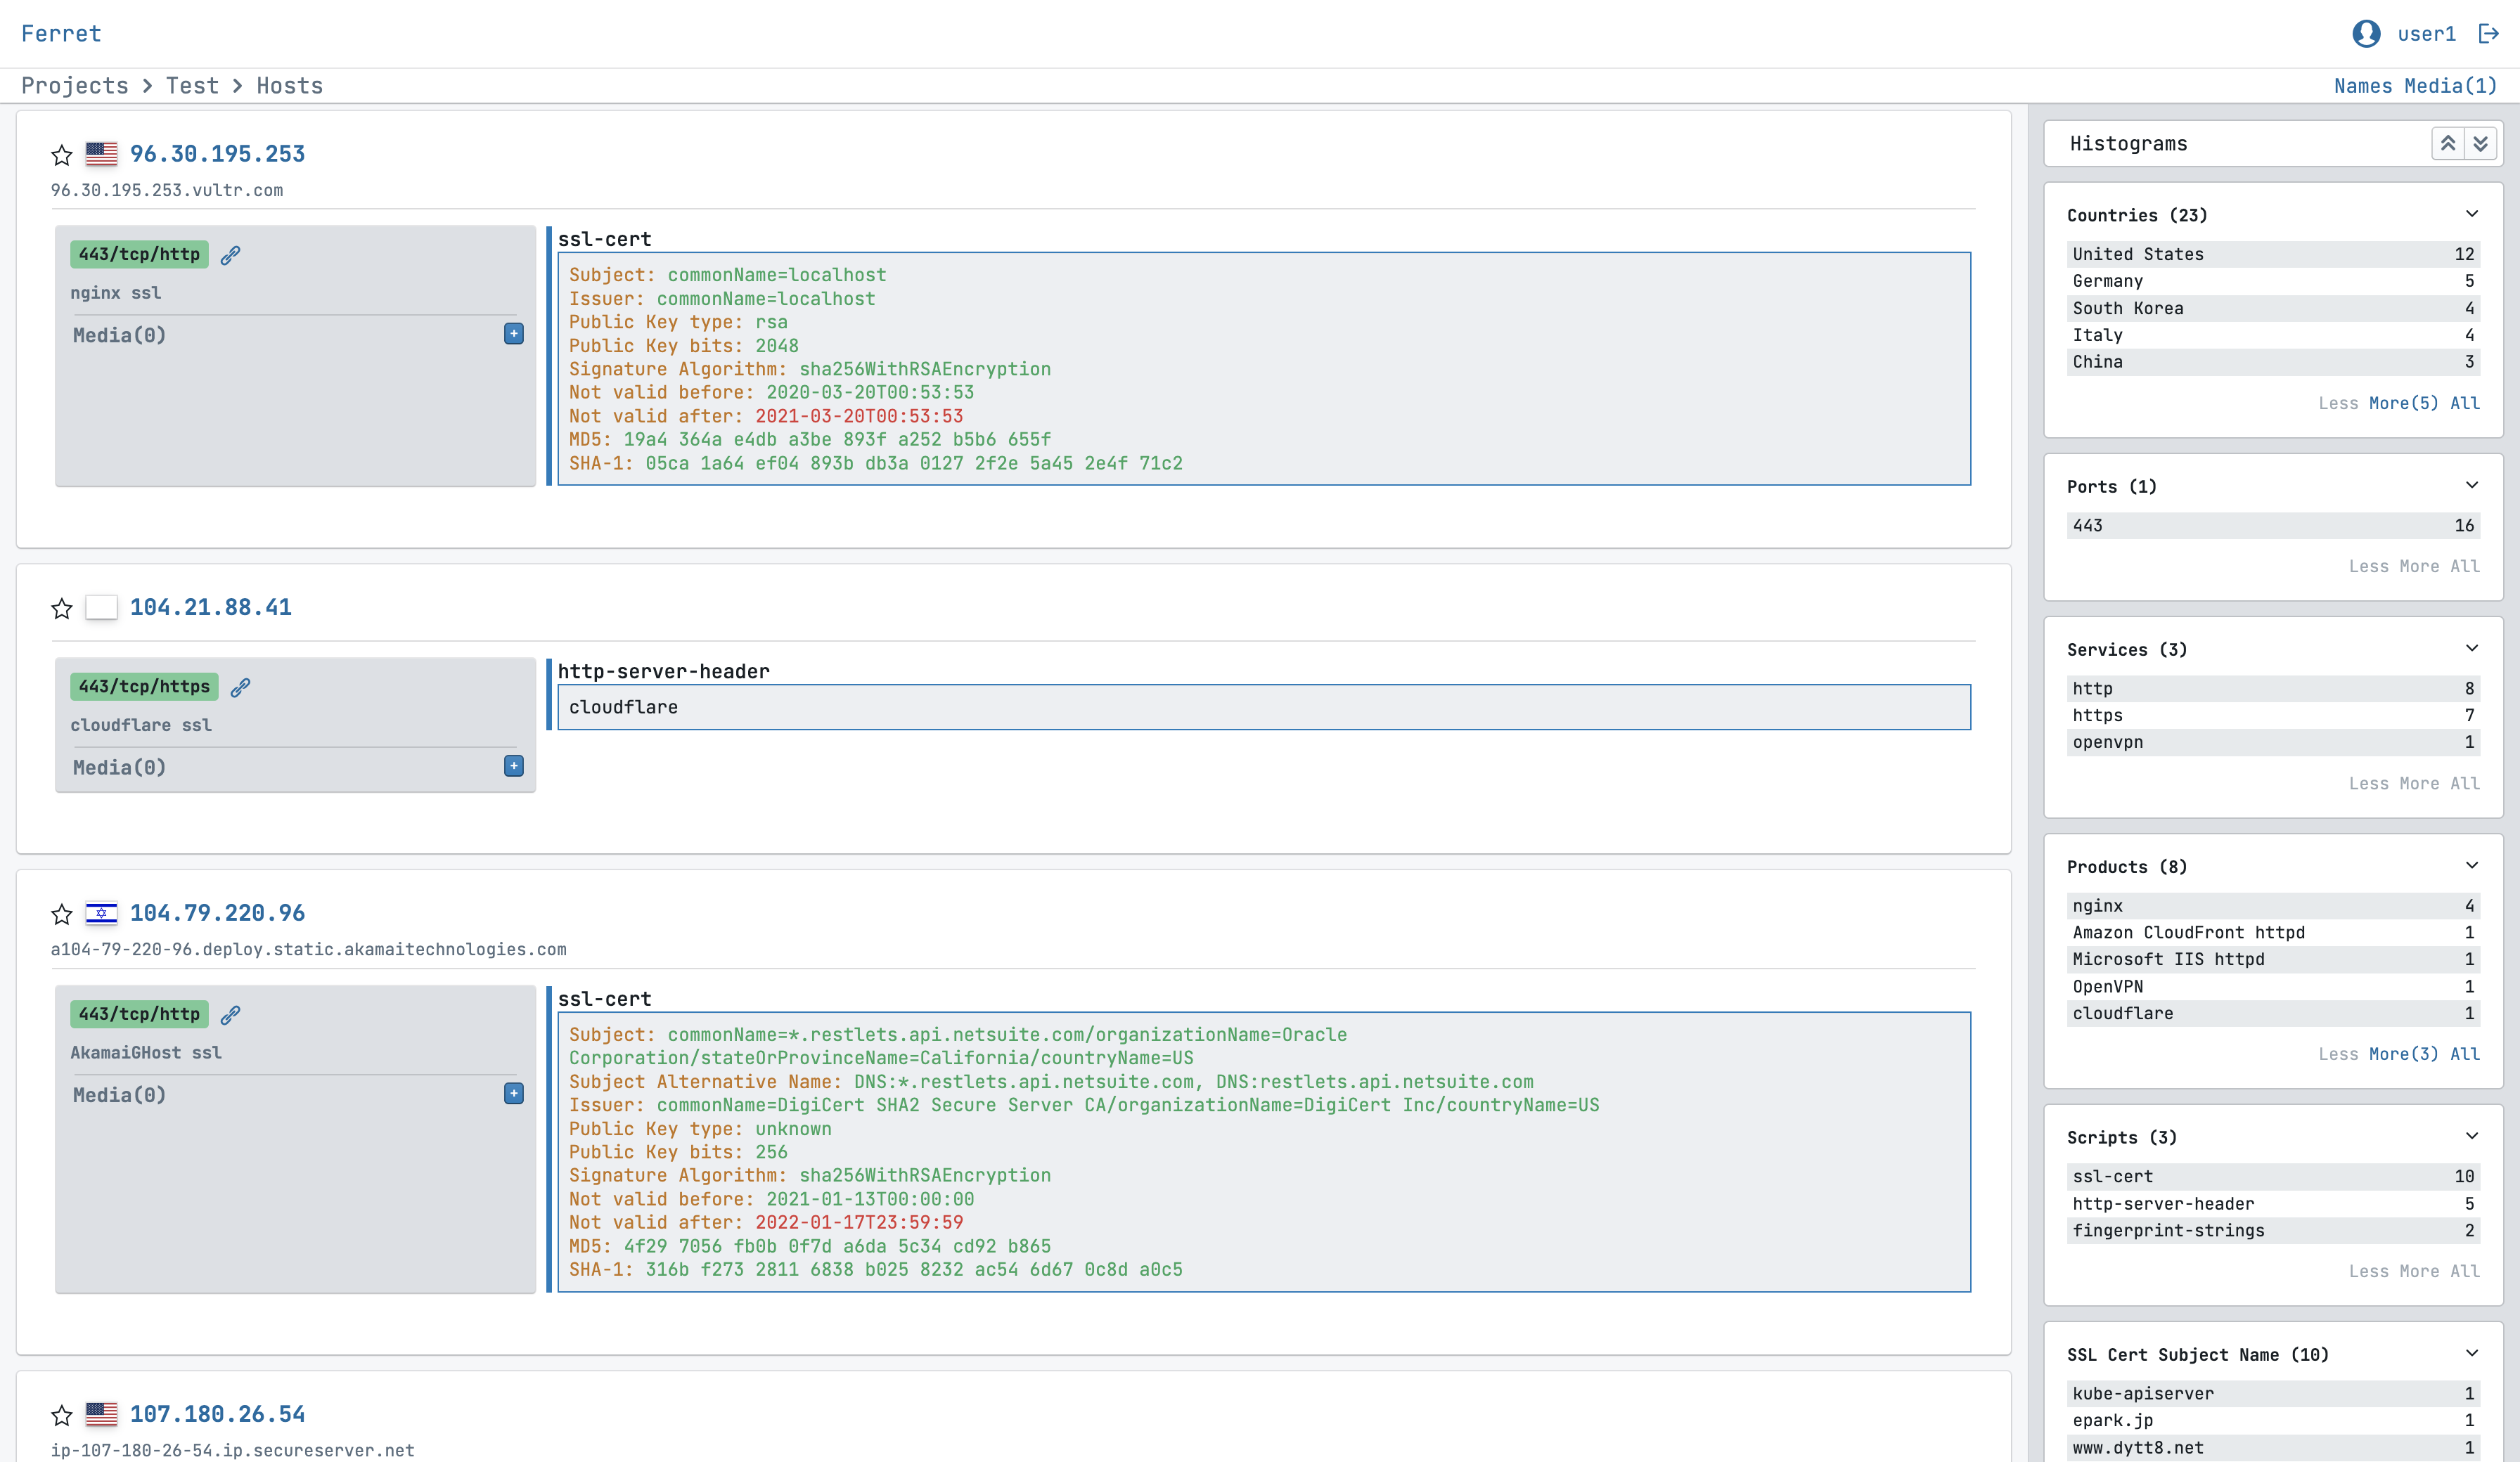Show All countries
This screenshot has height=1462, width=2520.
[2465, 403]
